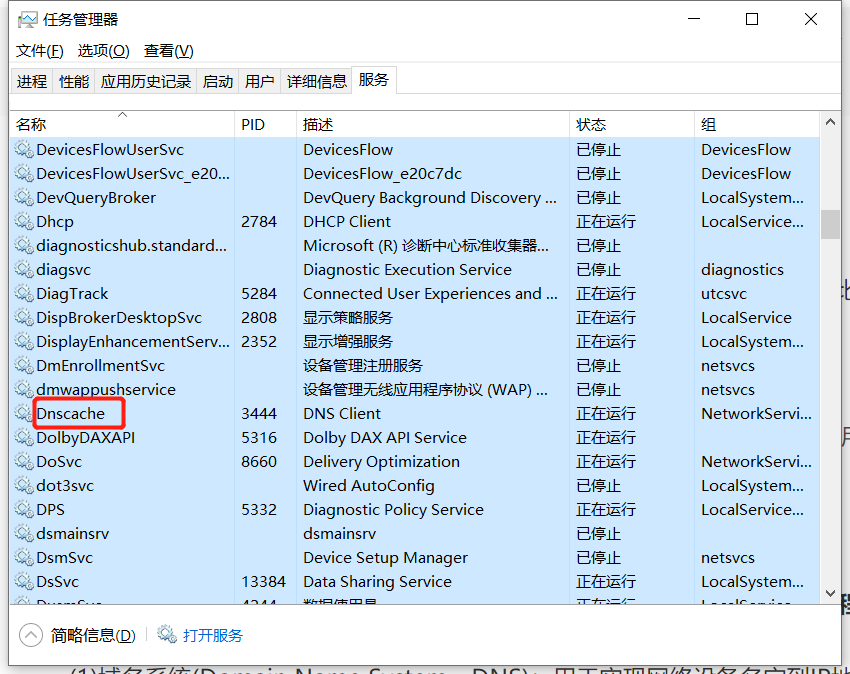The image size is (850, 674).
Task: Switch to the 进程 tab
Action: coord(32,79)
